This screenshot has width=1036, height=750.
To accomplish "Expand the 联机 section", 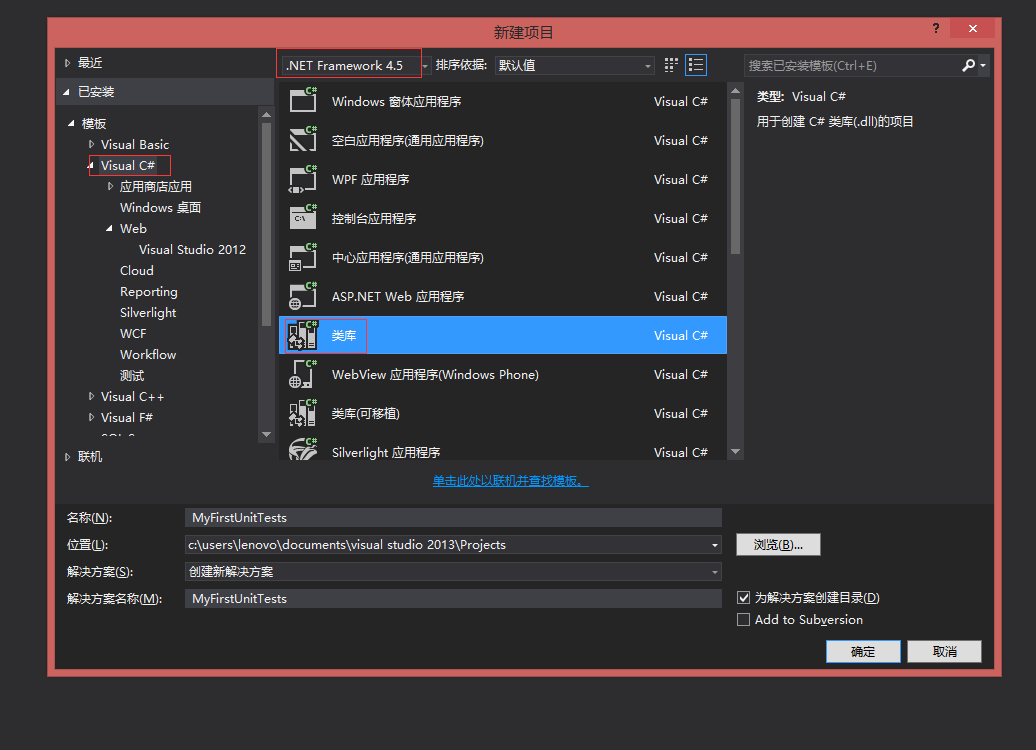I will pyautogui.click(x=67, y=457).
